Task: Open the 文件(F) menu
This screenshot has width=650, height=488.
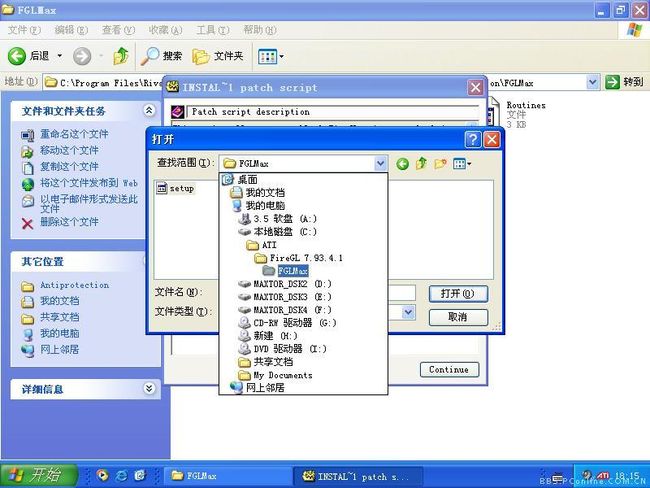Action: (x=24, y=30)
